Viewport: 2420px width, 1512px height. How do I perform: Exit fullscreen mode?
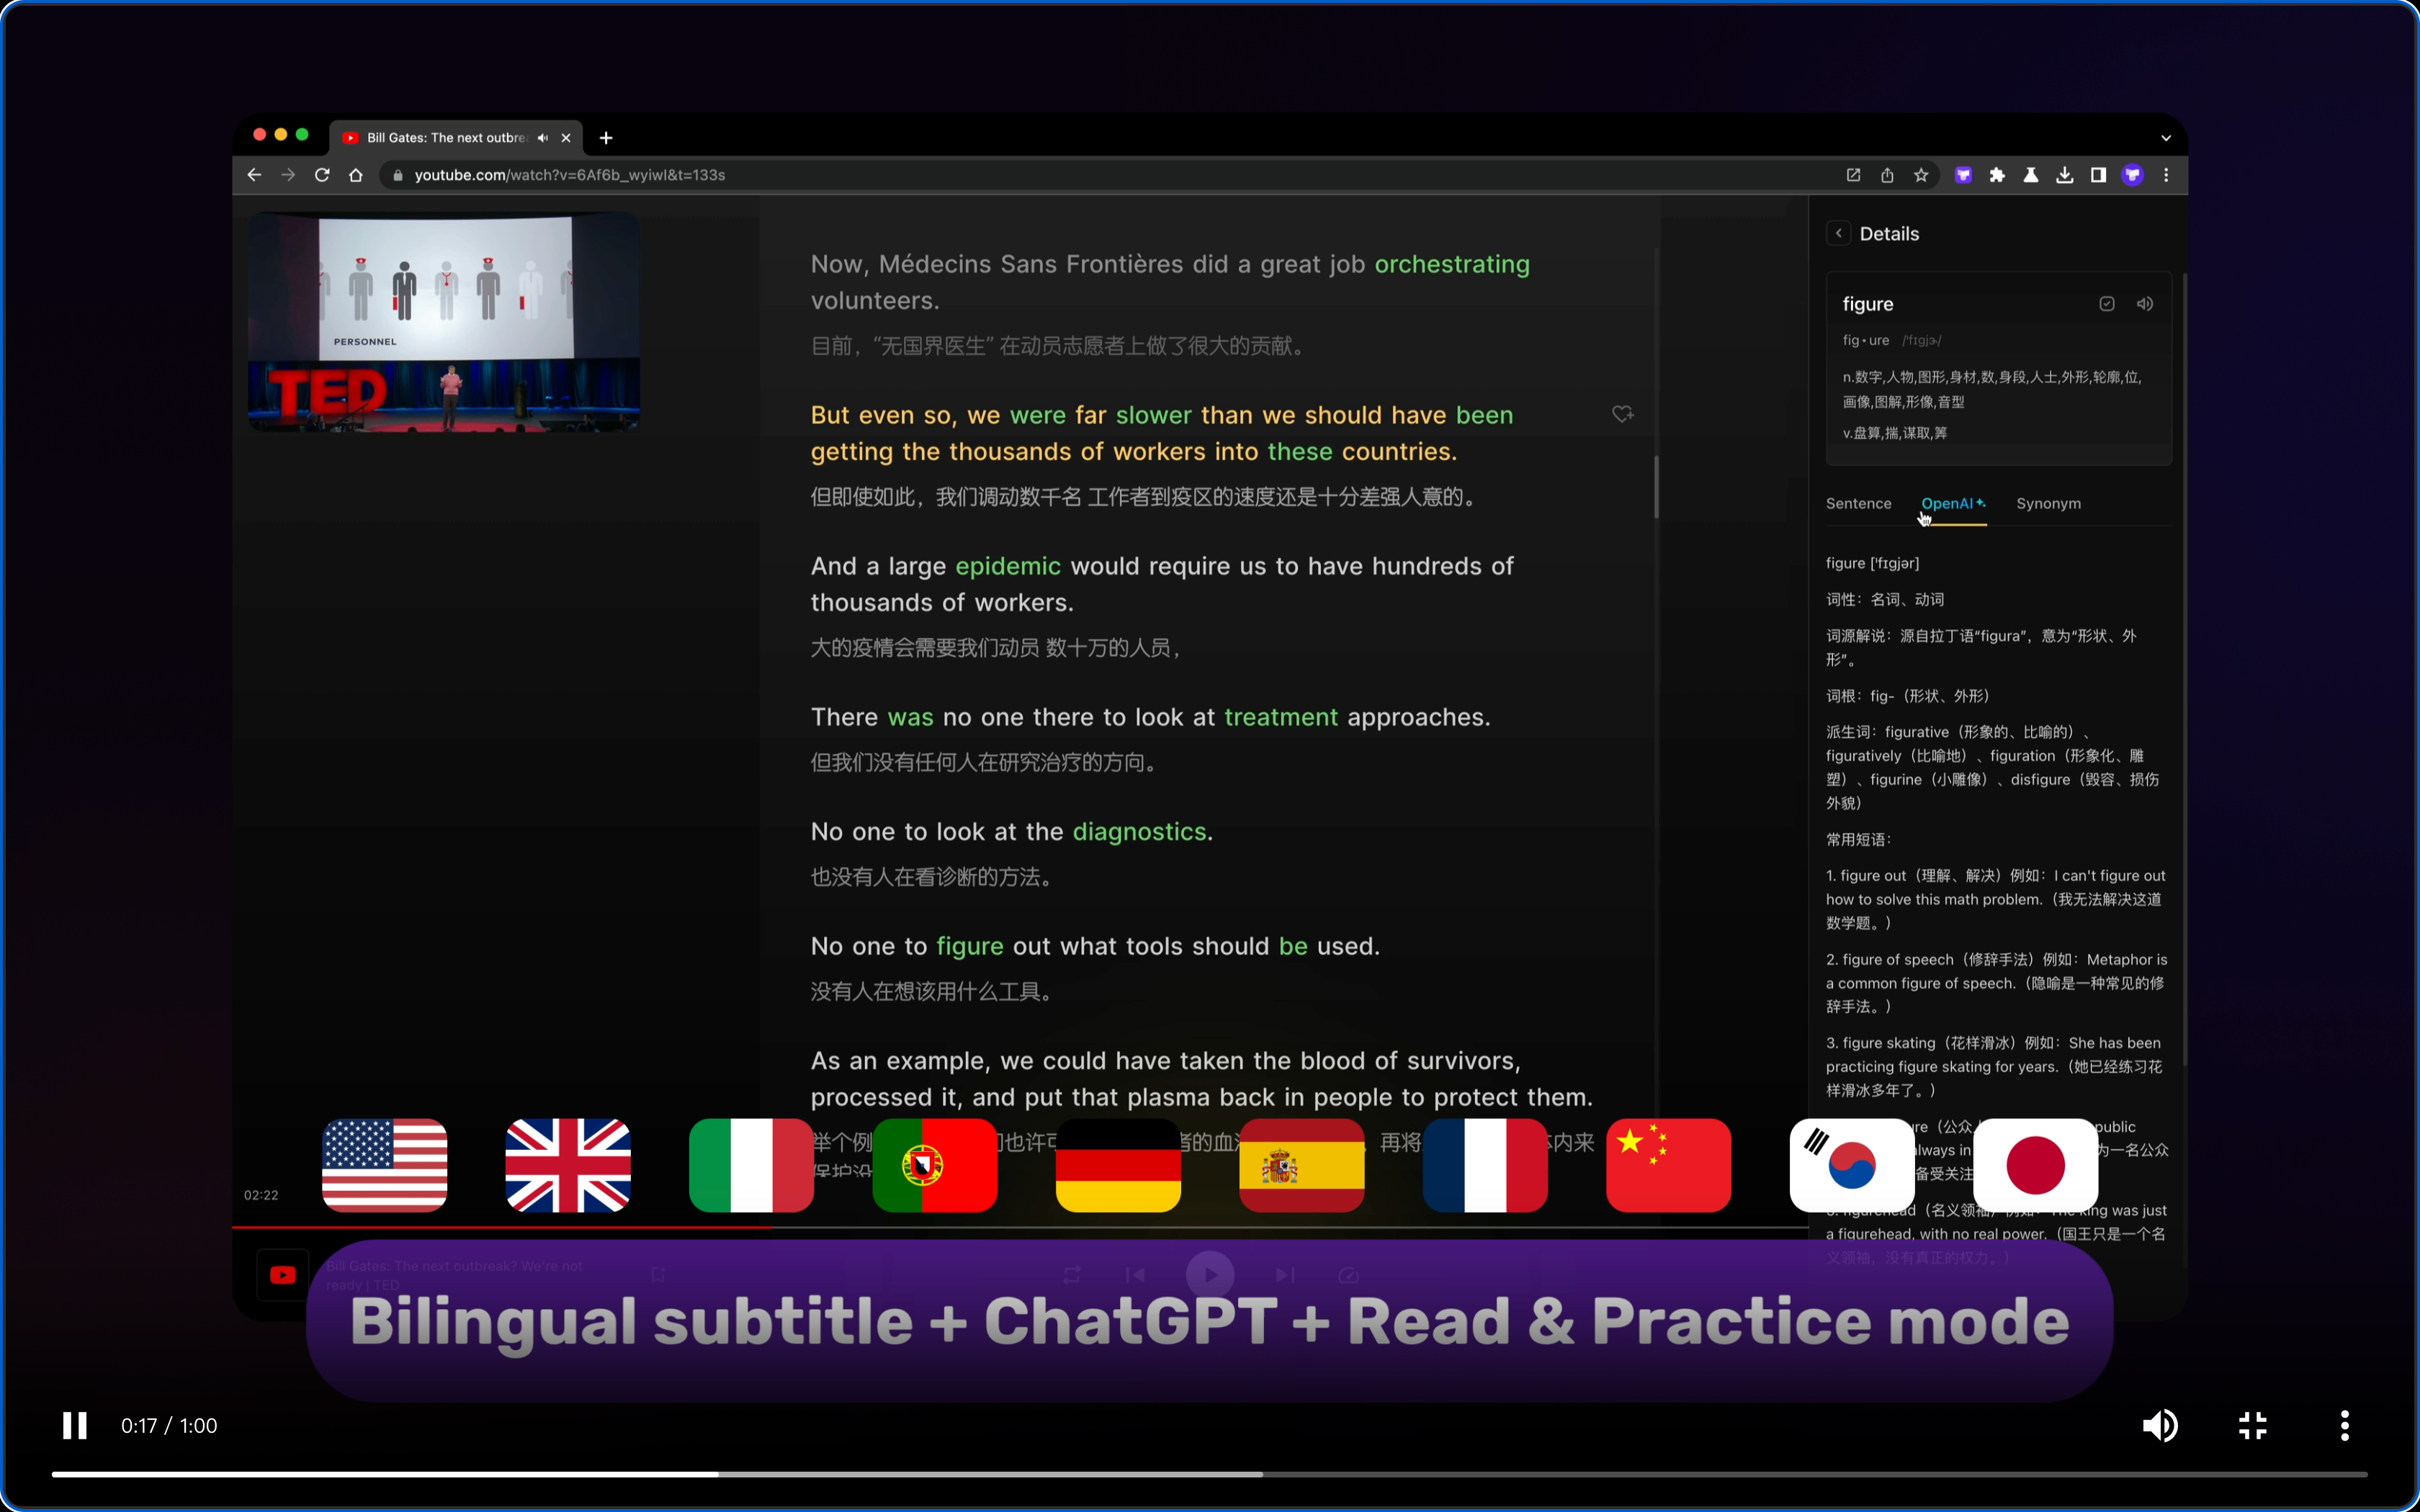click(2252, 1425)
